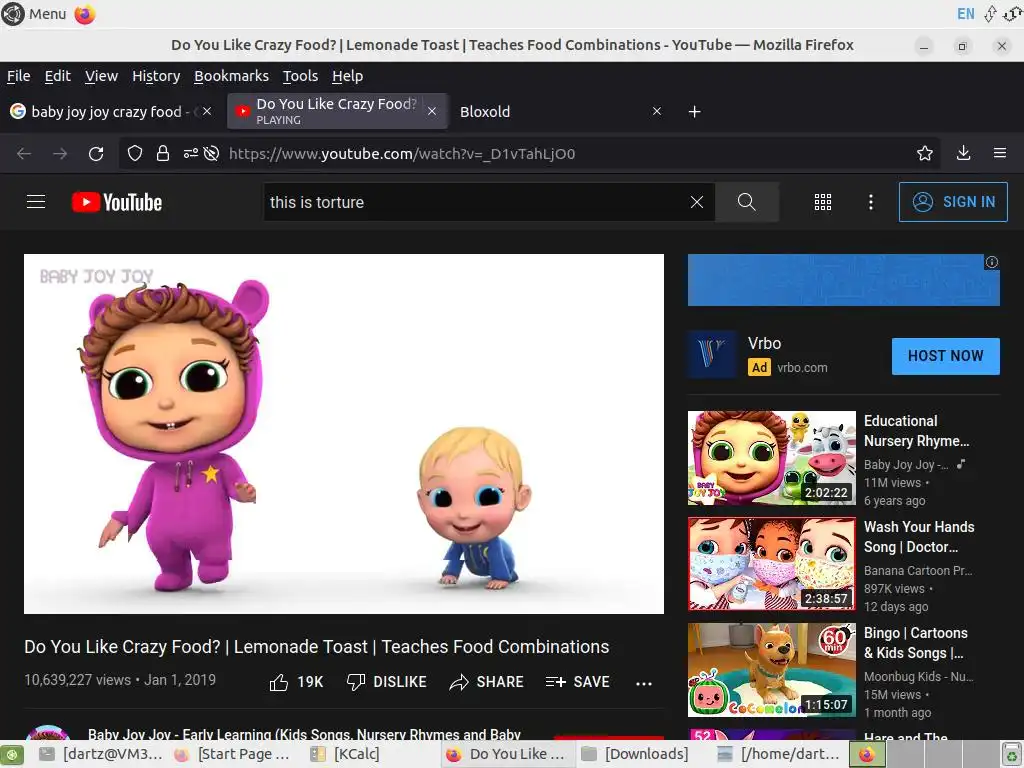Image resolution: width=1024 pixels, height=768 pixels.
Task: Click the video player area
Action: pyautogui.click(x=344, y=434)
